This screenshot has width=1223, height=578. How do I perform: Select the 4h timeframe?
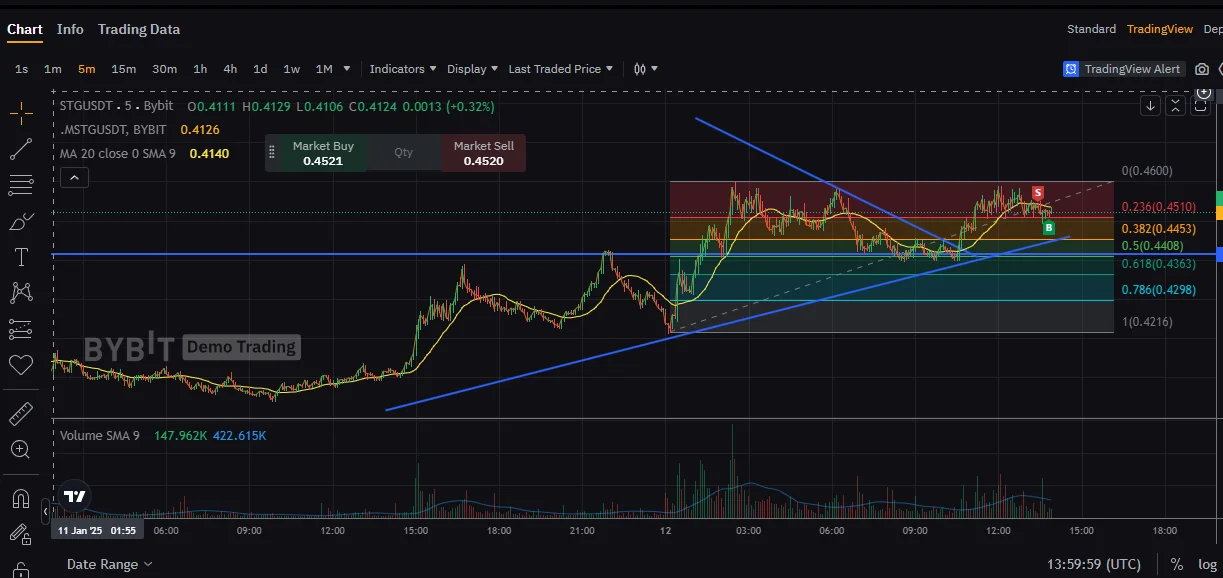pyautogui.click(x=230, y=69)
